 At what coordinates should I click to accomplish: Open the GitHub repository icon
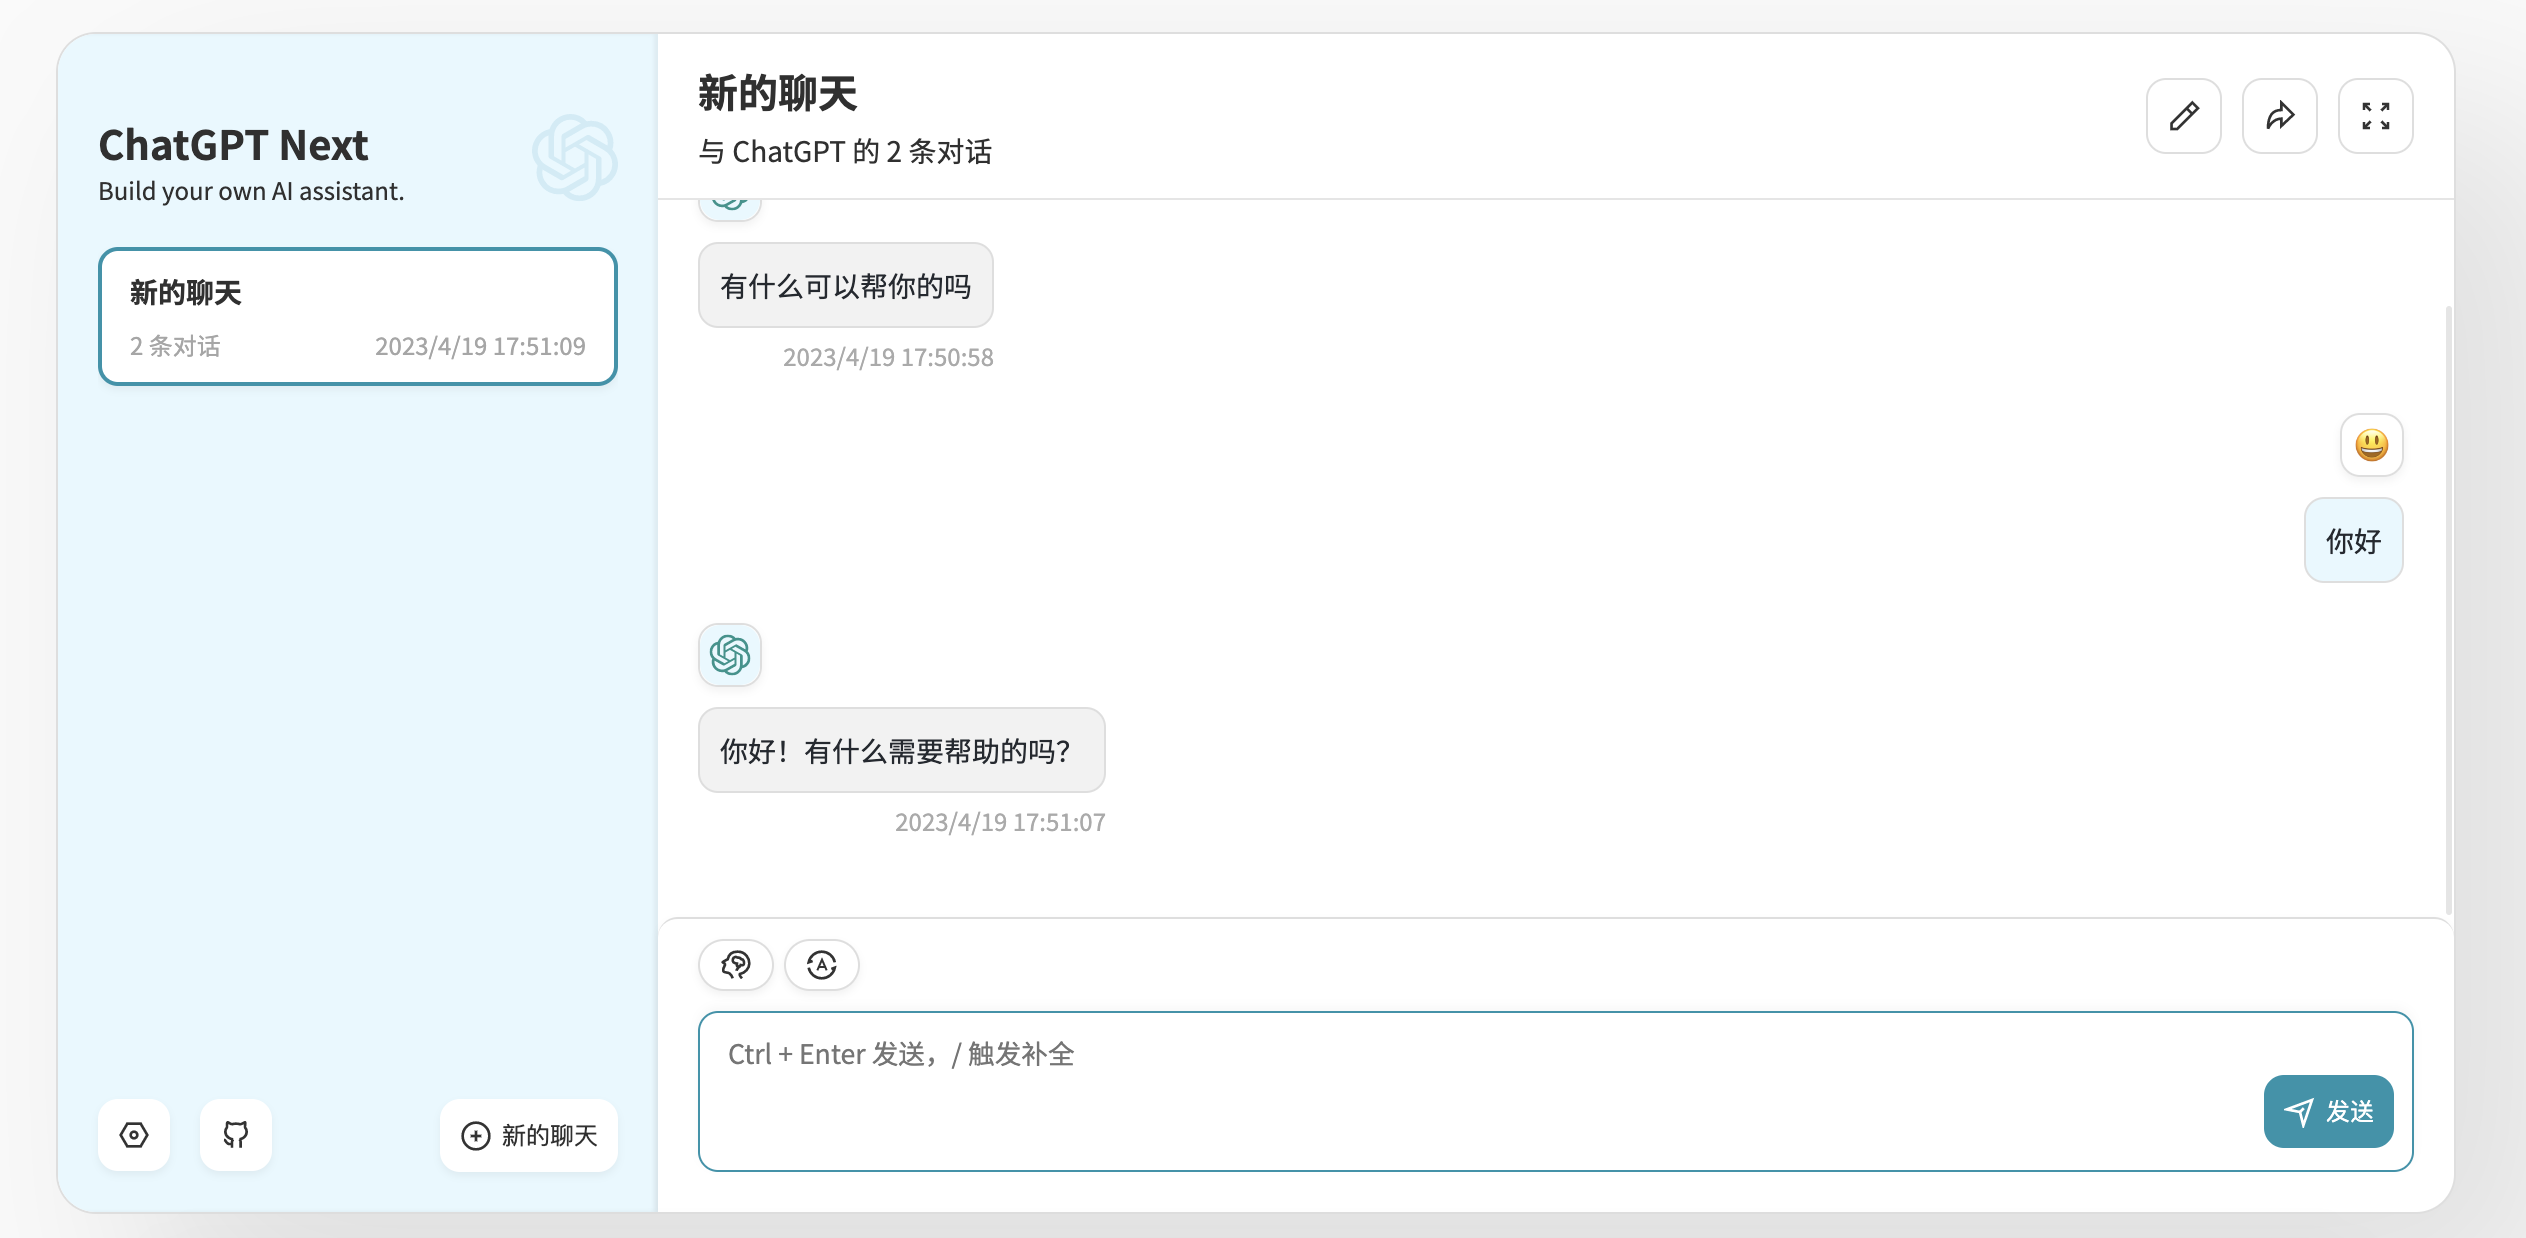(236, 1135)
